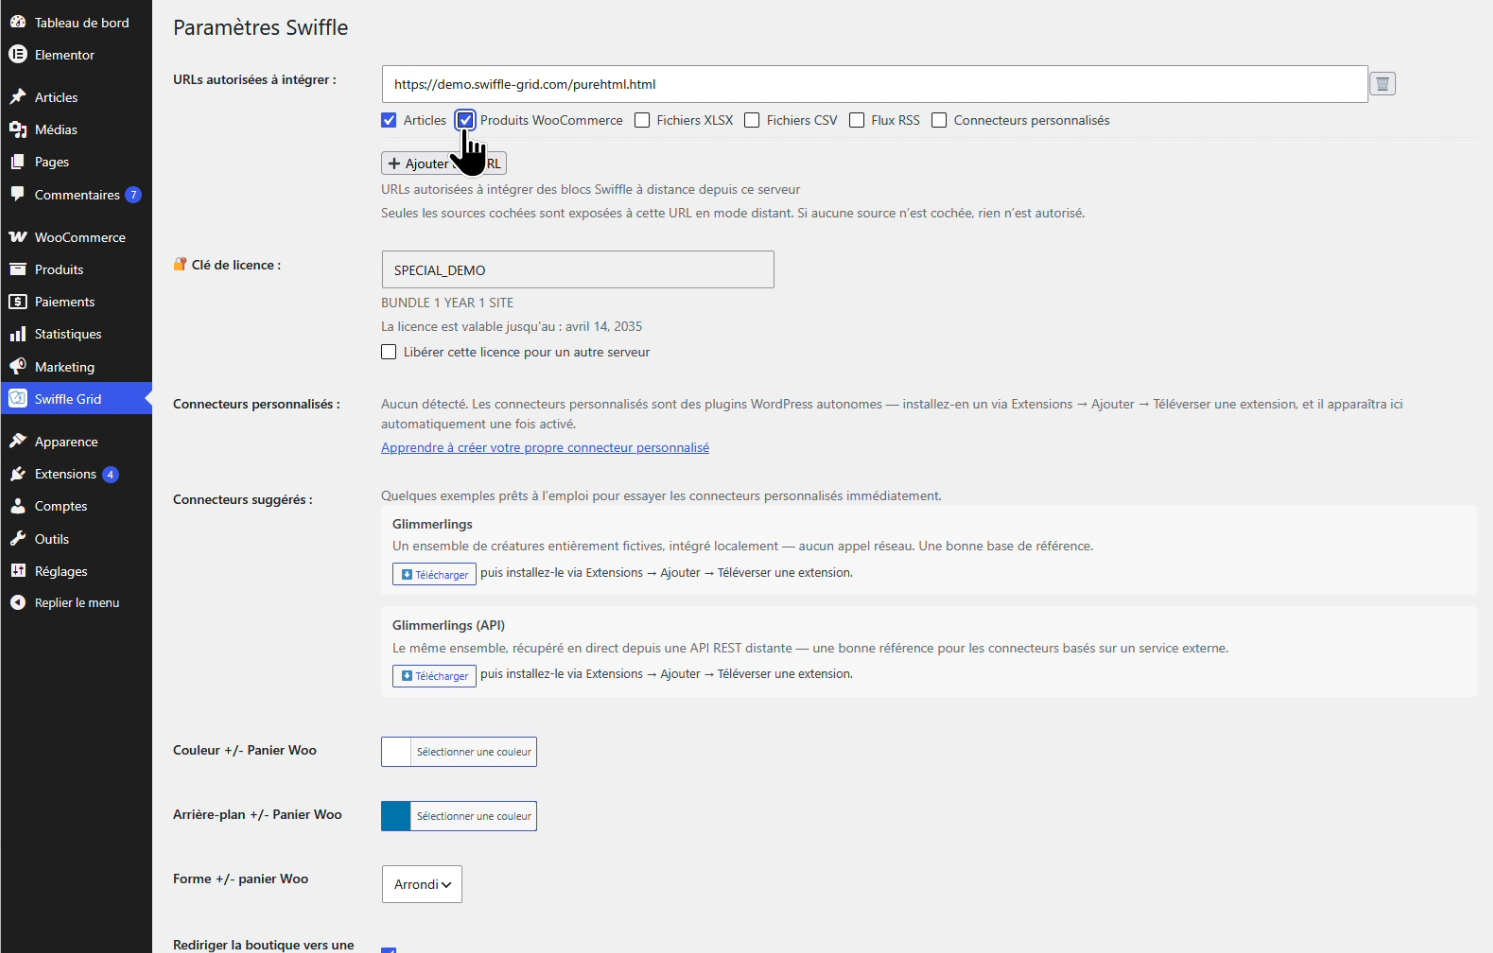The width and height of the screenshot is (1493, 953).
Task: Check the Connecteurs personnalisés source checkbox
Action: (x=939, y=120)
